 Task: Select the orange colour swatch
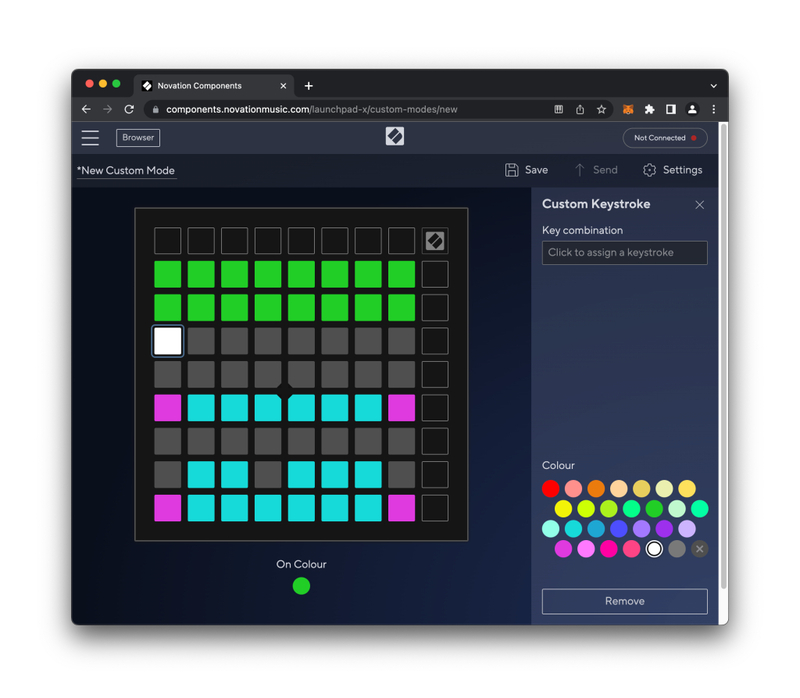tap(596, 488)
